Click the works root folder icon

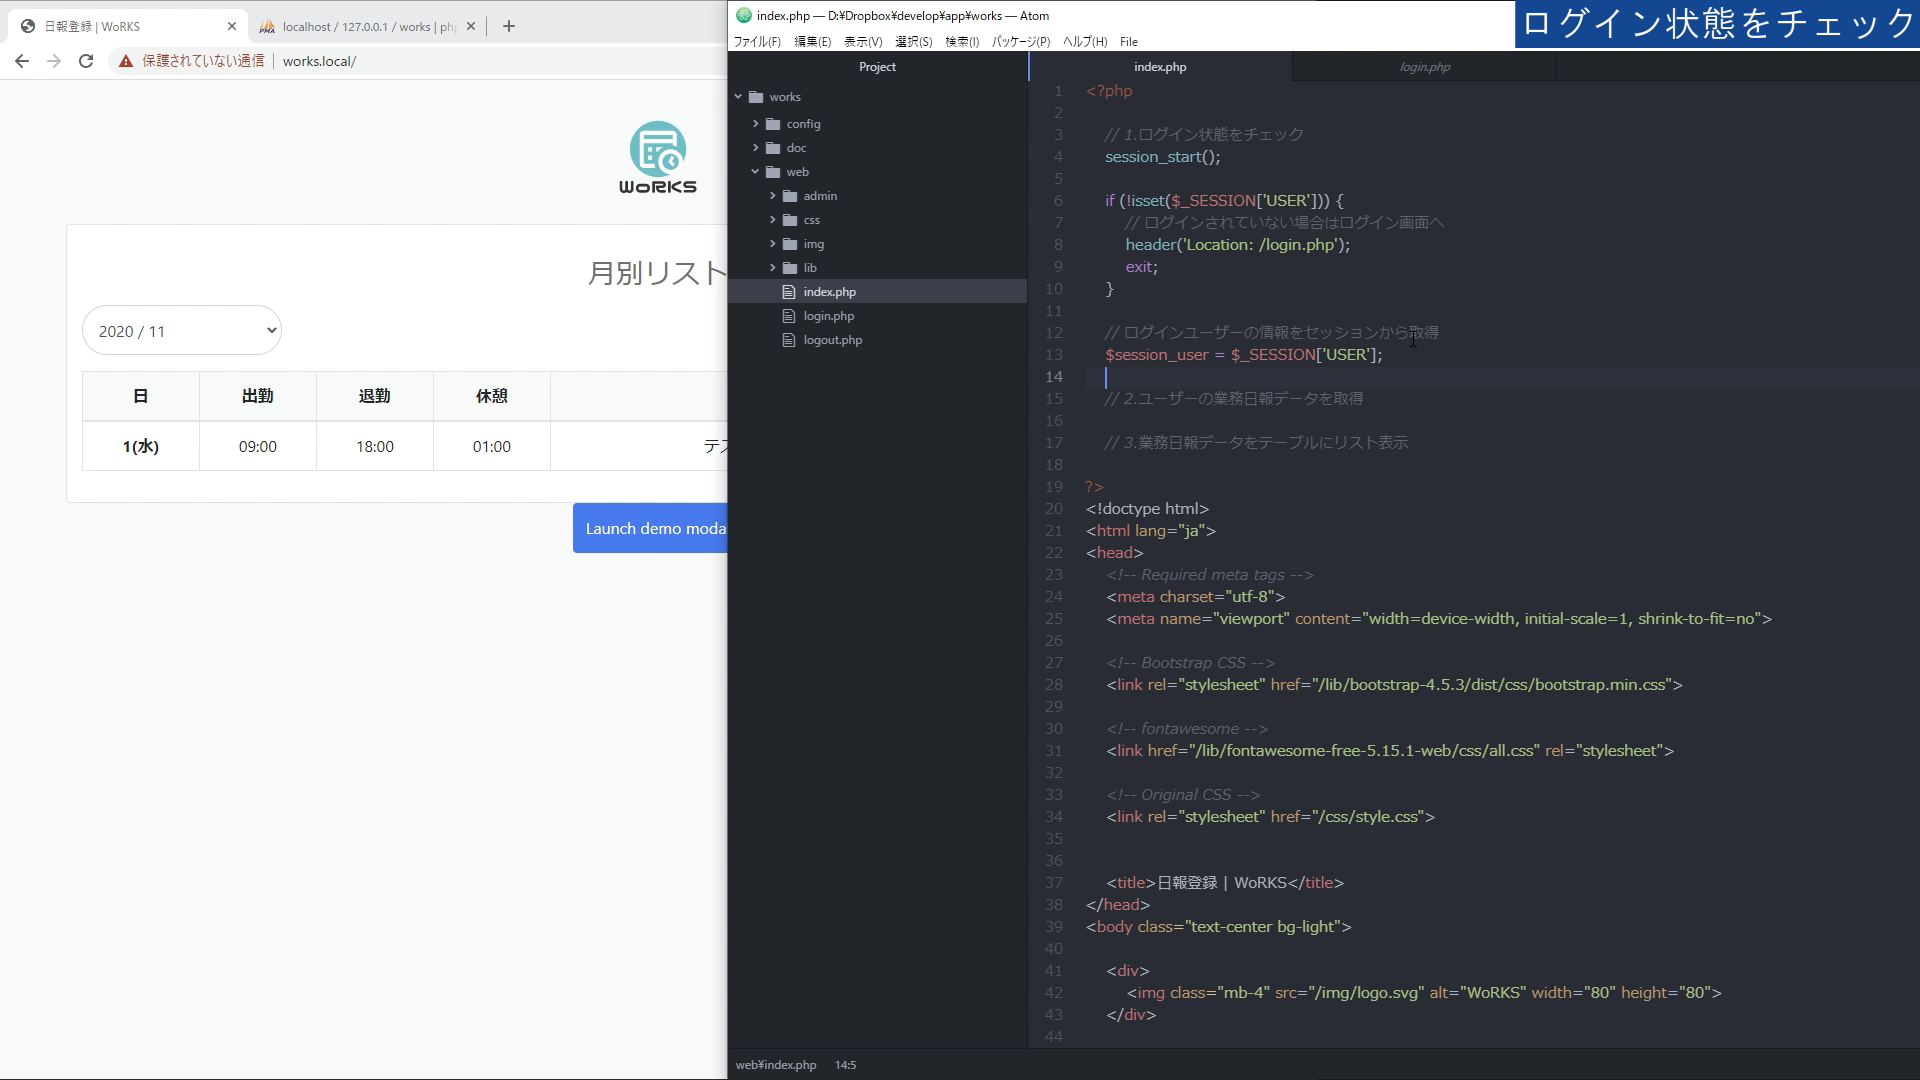point(756,97)
